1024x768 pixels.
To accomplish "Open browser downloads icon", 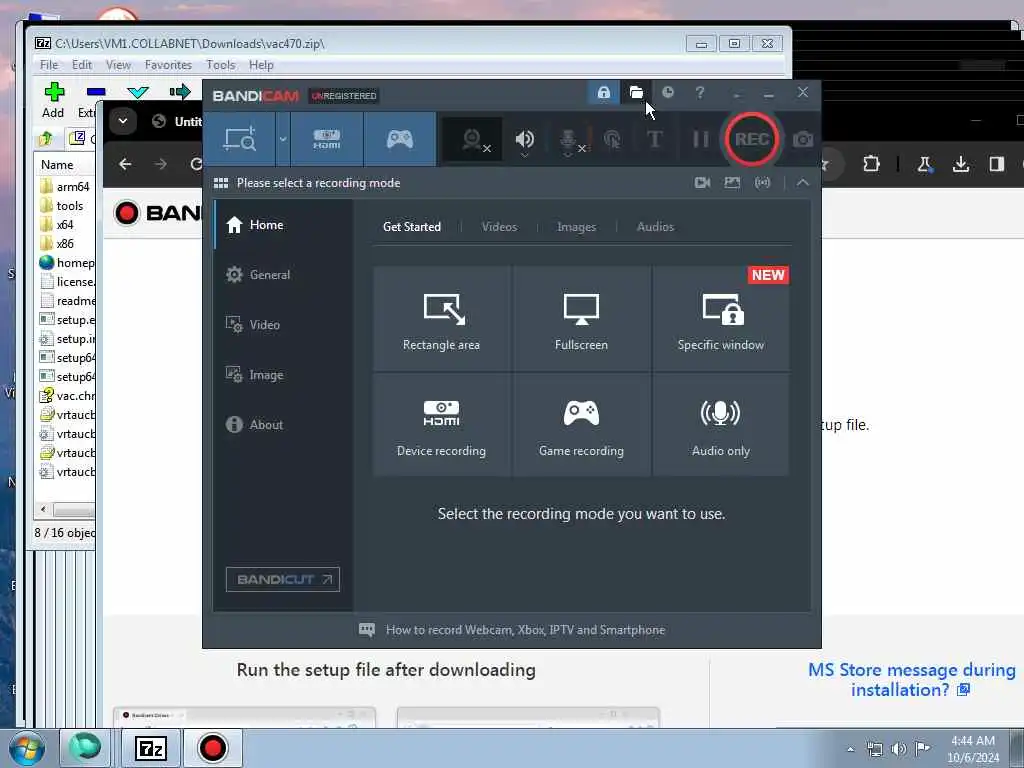I will (x=960, y=164).
